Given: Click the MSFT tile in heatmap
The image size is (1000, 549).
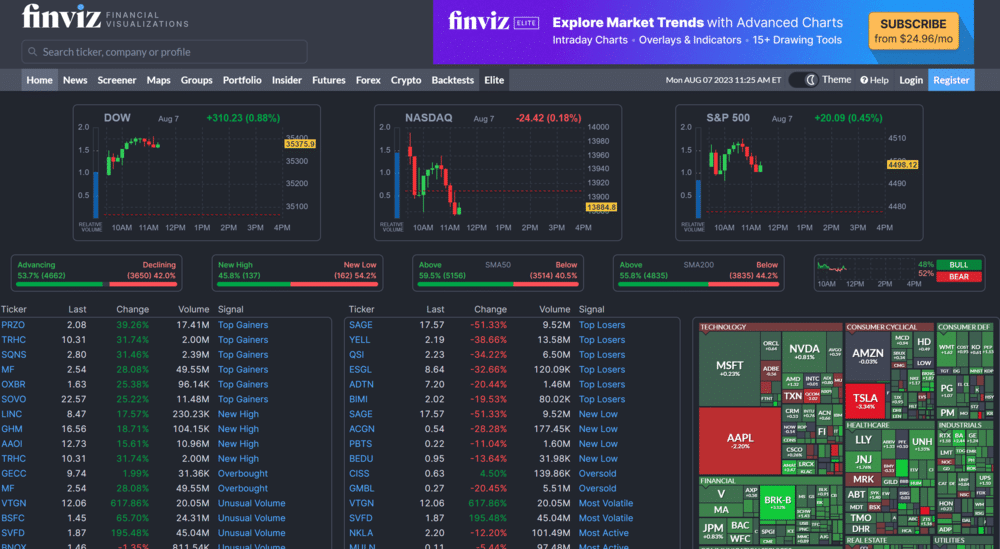Looking at the screenshot, I should [730, 368].
